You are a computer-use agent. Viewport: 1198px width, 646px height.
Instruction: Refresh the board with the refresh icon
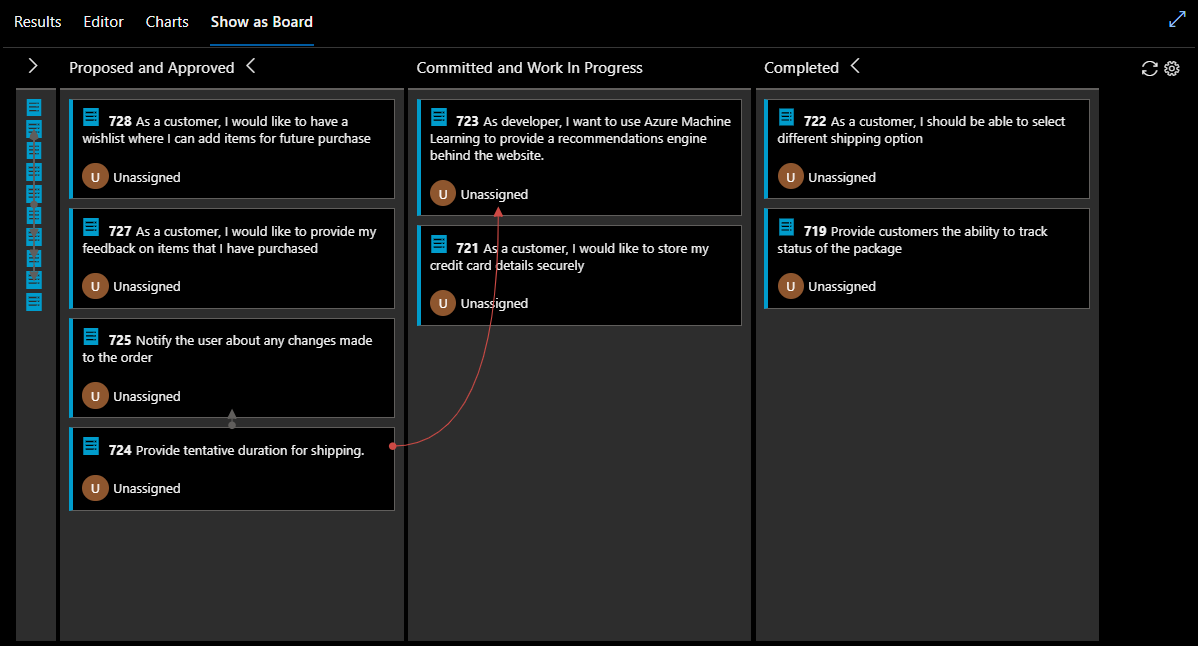[x=1148, y=68]
